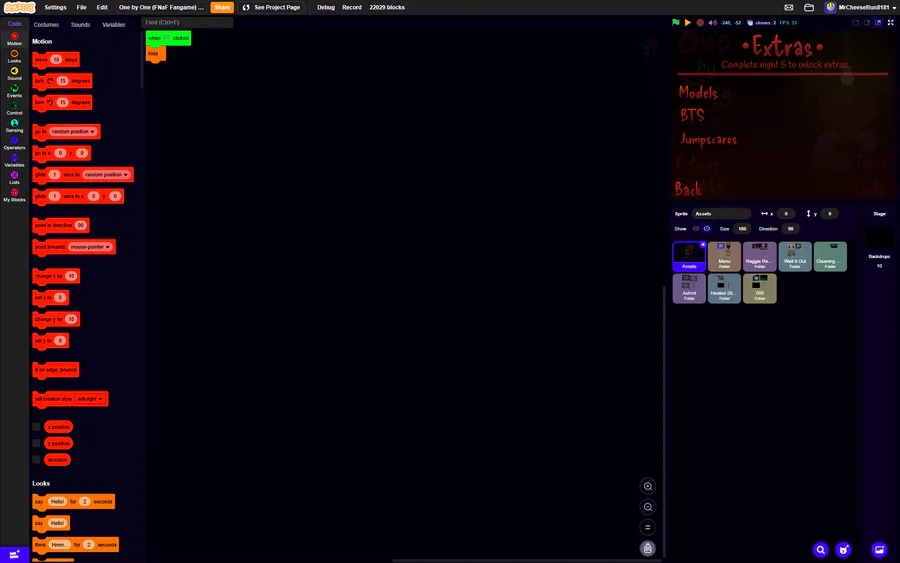Click the choose a sprite cat button
The width and height of the screenshot is (900, 563).
(843, 550)
